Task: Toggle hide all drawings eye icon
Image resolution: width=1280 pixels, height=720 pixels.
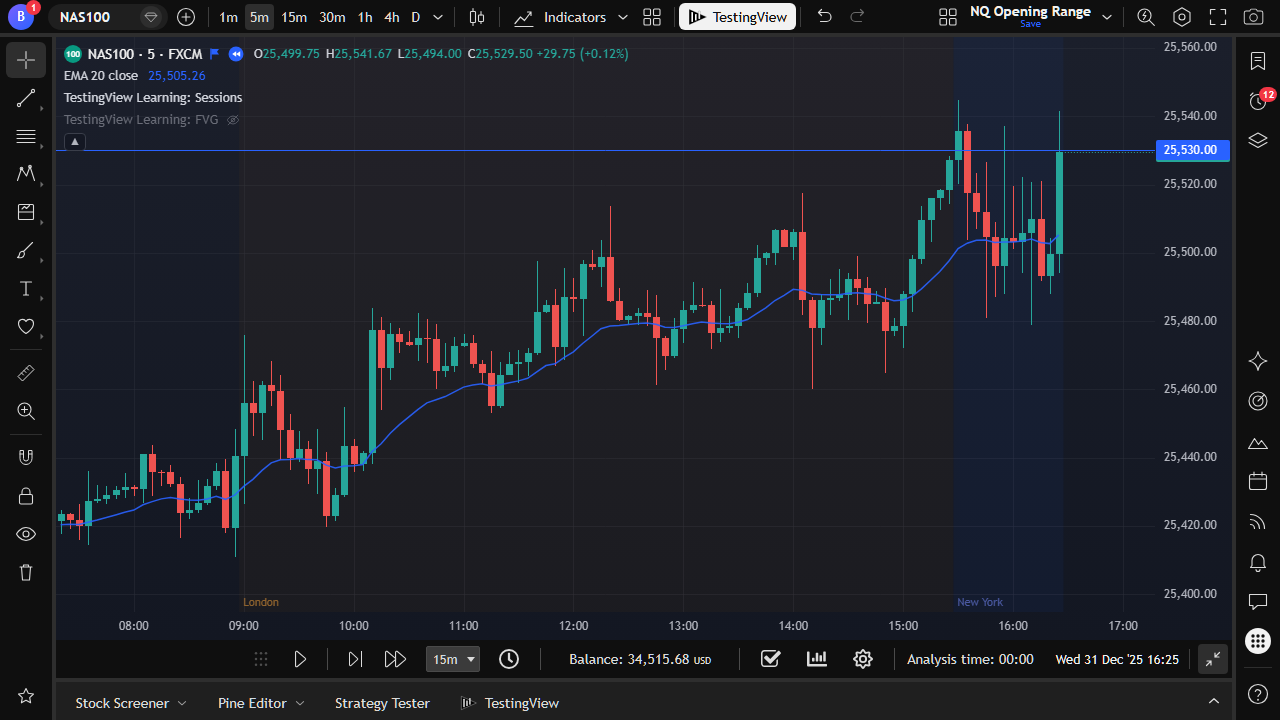Action: point(26,534)
